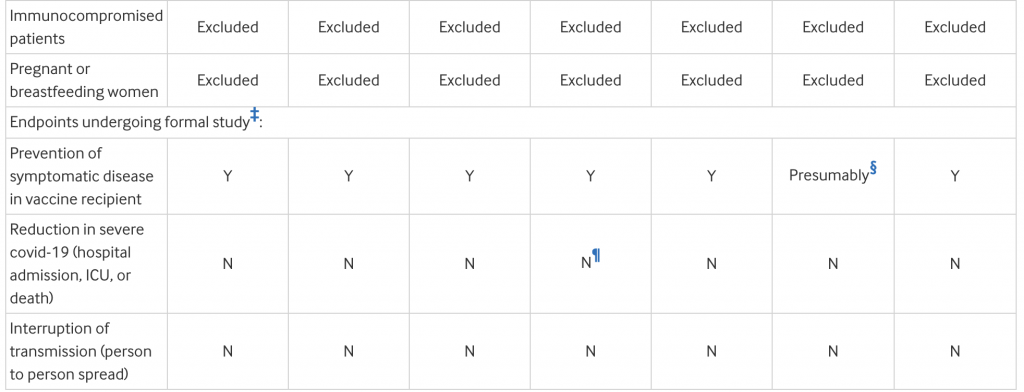Click last Excluded cell in Pregnant row
1024x392 pixels.
click(x=955, y=80)
